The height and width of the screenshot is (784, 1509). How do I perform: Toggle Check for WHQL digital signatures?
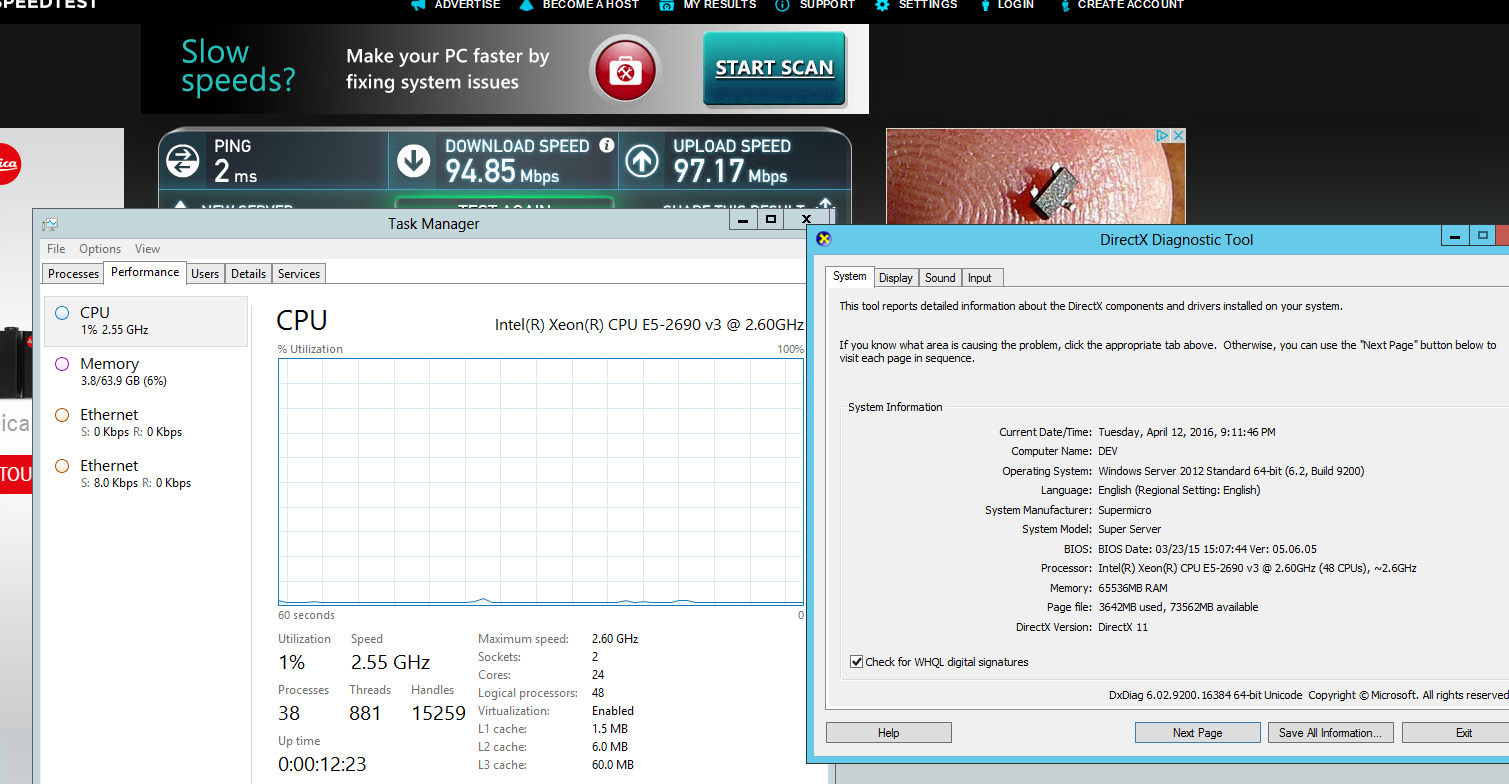point(856,662)
